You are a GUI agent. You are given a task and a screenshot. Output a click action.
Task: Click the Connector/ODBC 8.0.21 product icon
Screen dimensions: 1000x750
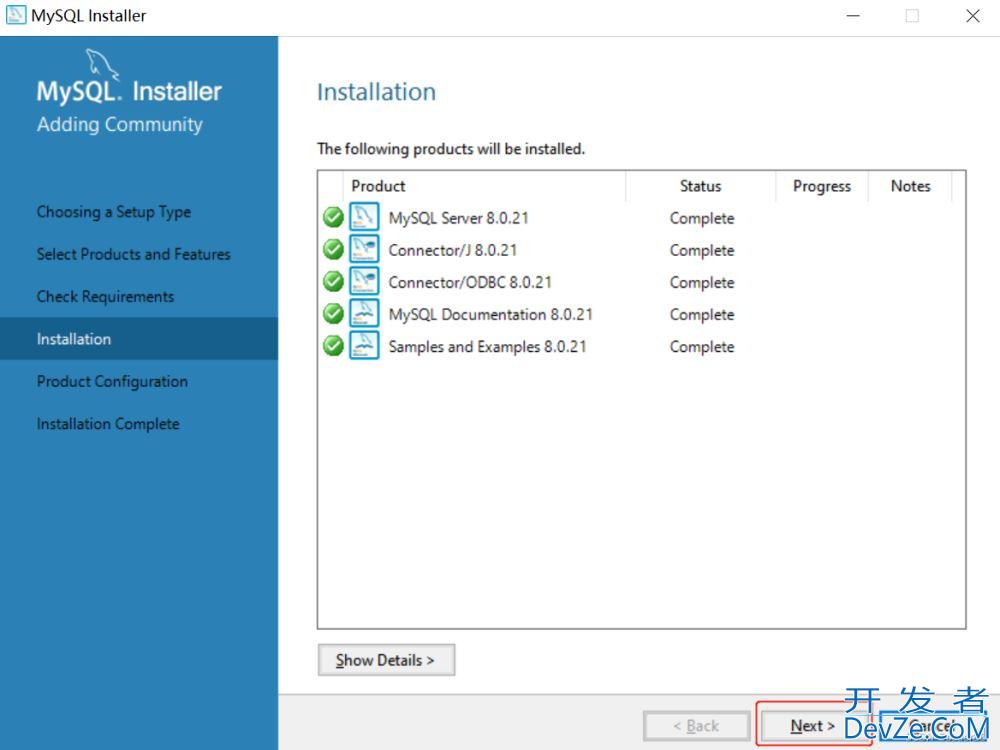pos(364,281)
